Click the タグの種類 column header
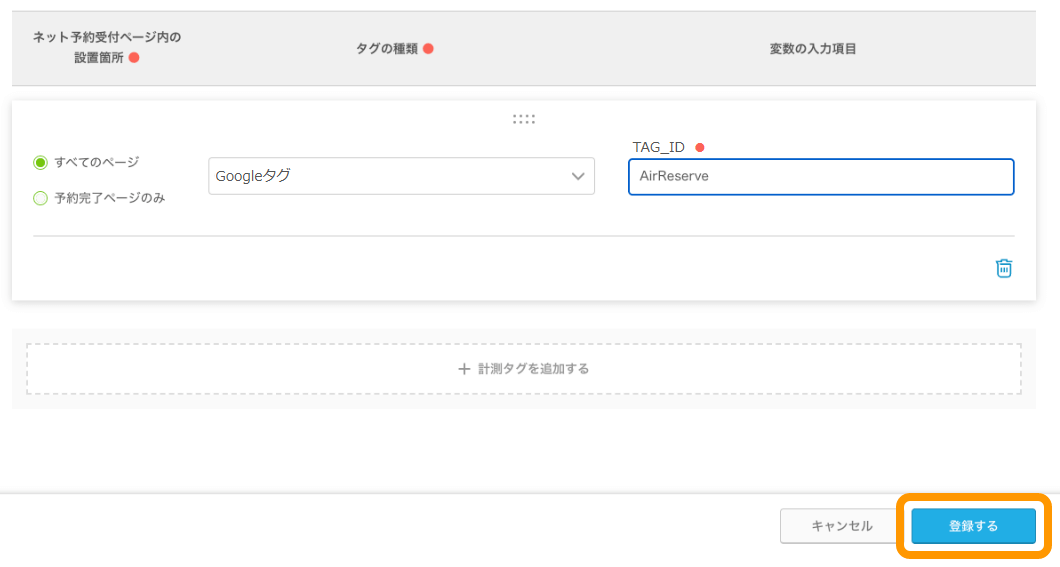 pyautogui.click(x=387, y=49)
